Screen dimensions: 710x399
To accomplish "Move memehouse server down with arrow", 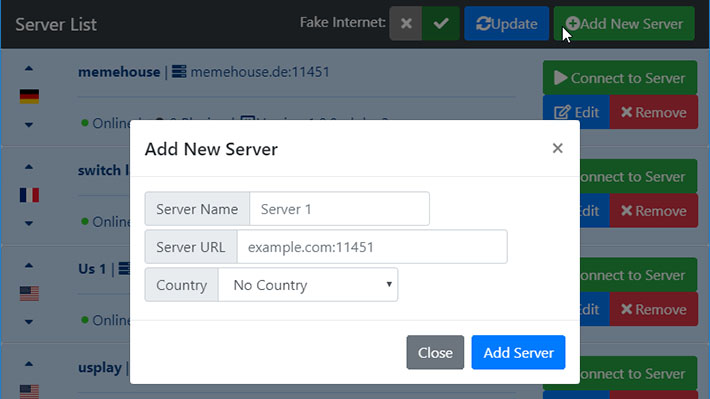I will tap(29, 125).
